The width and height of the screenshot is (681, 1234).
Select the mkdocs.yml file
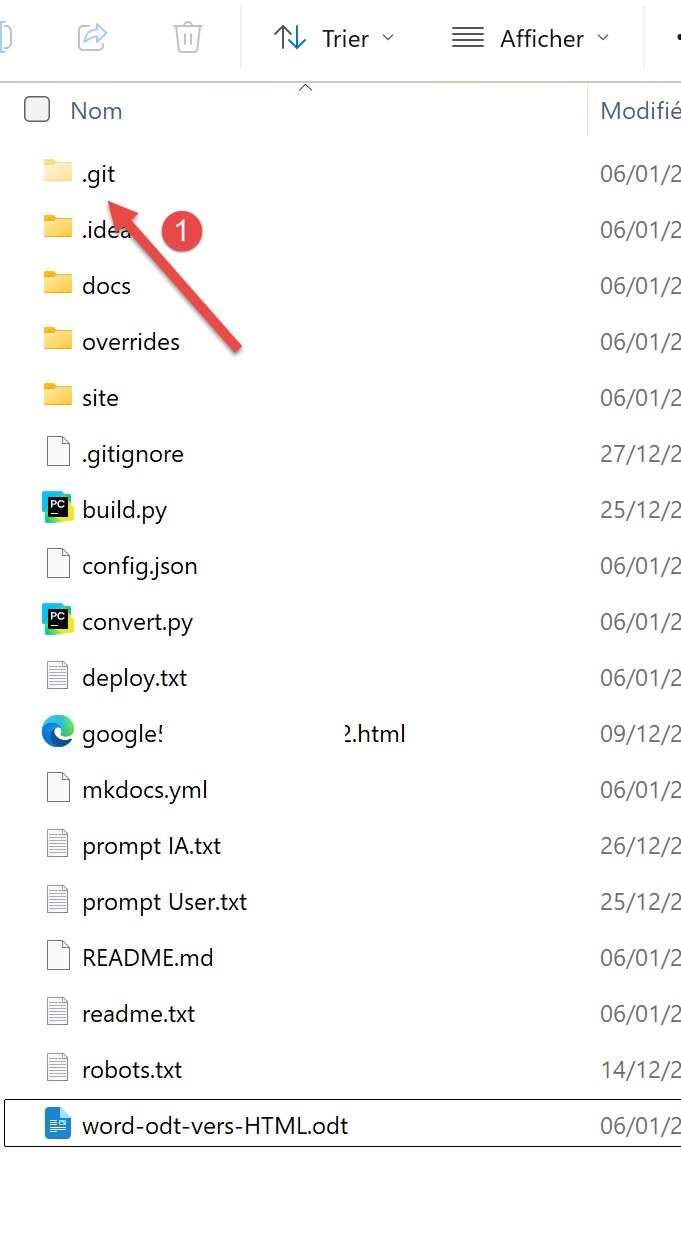[x=340, y=789]
